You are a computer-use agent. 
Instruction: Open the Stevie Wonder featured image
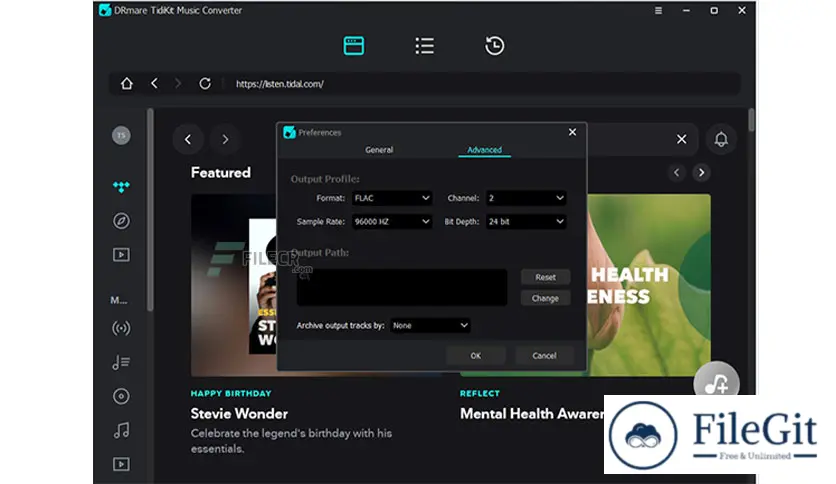click(234, 285)
